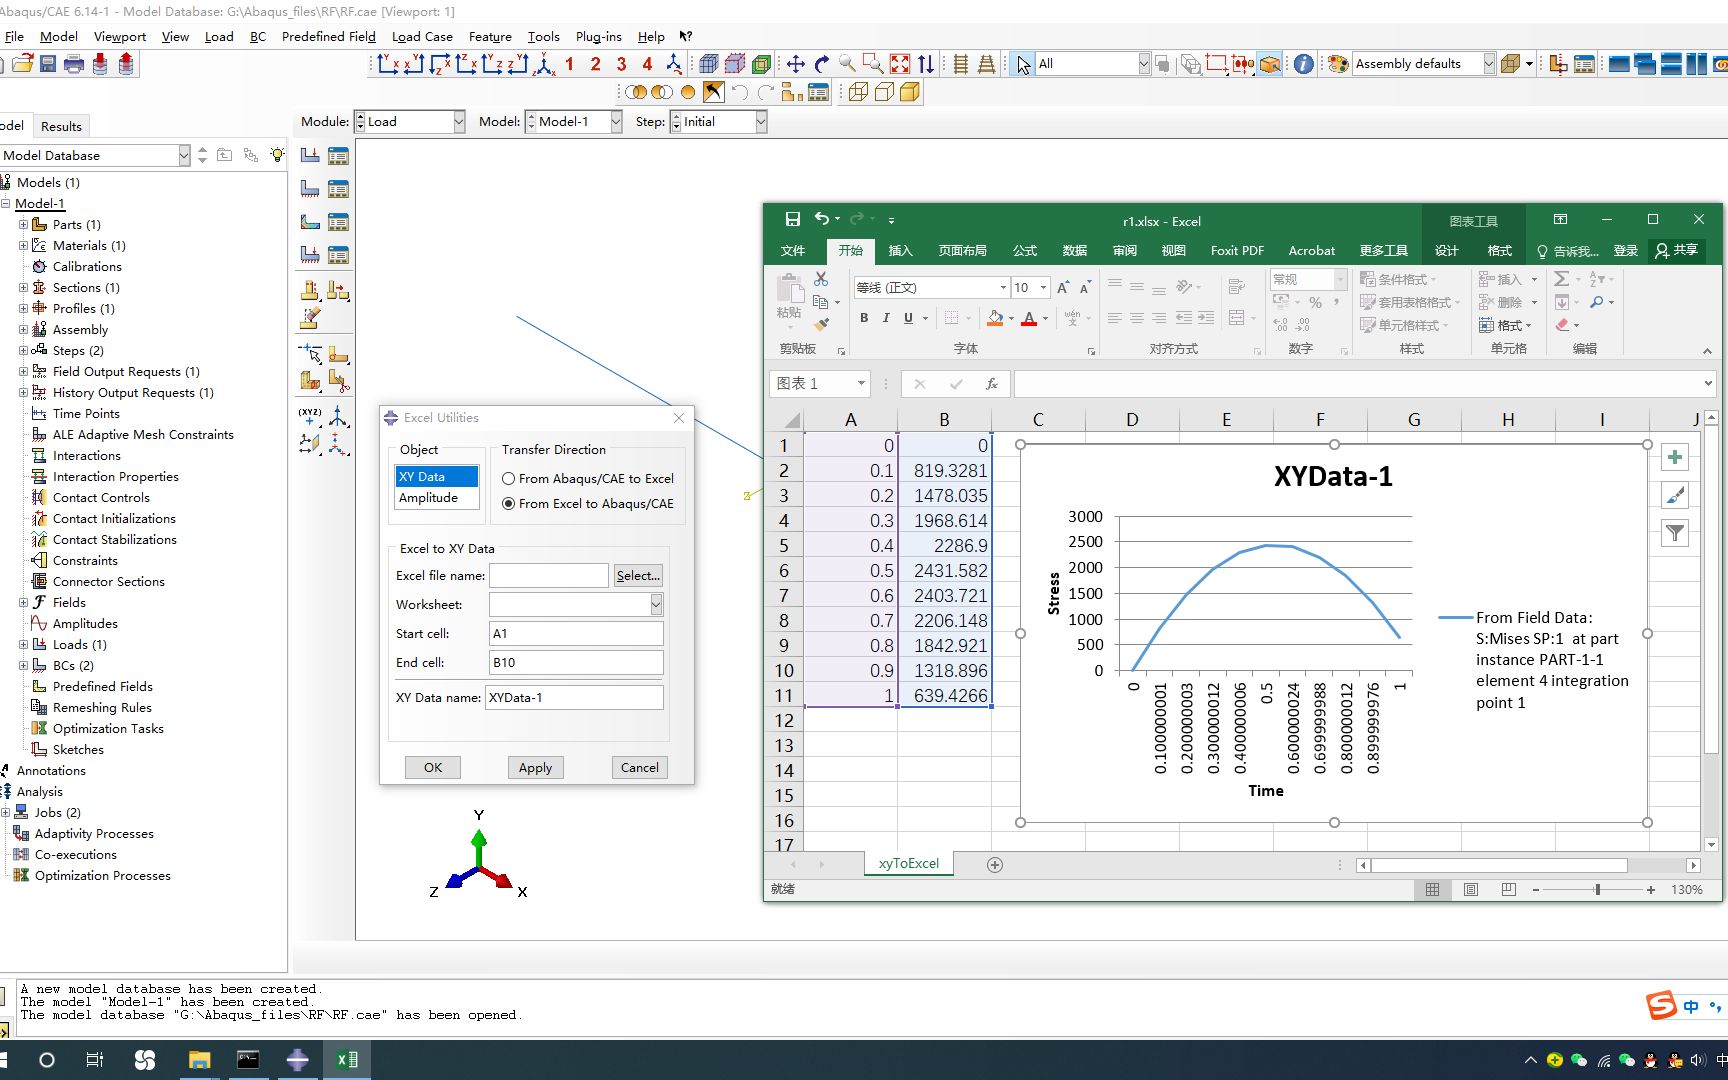
Task: Click the Excel fill color bucket
Action: 995,318
